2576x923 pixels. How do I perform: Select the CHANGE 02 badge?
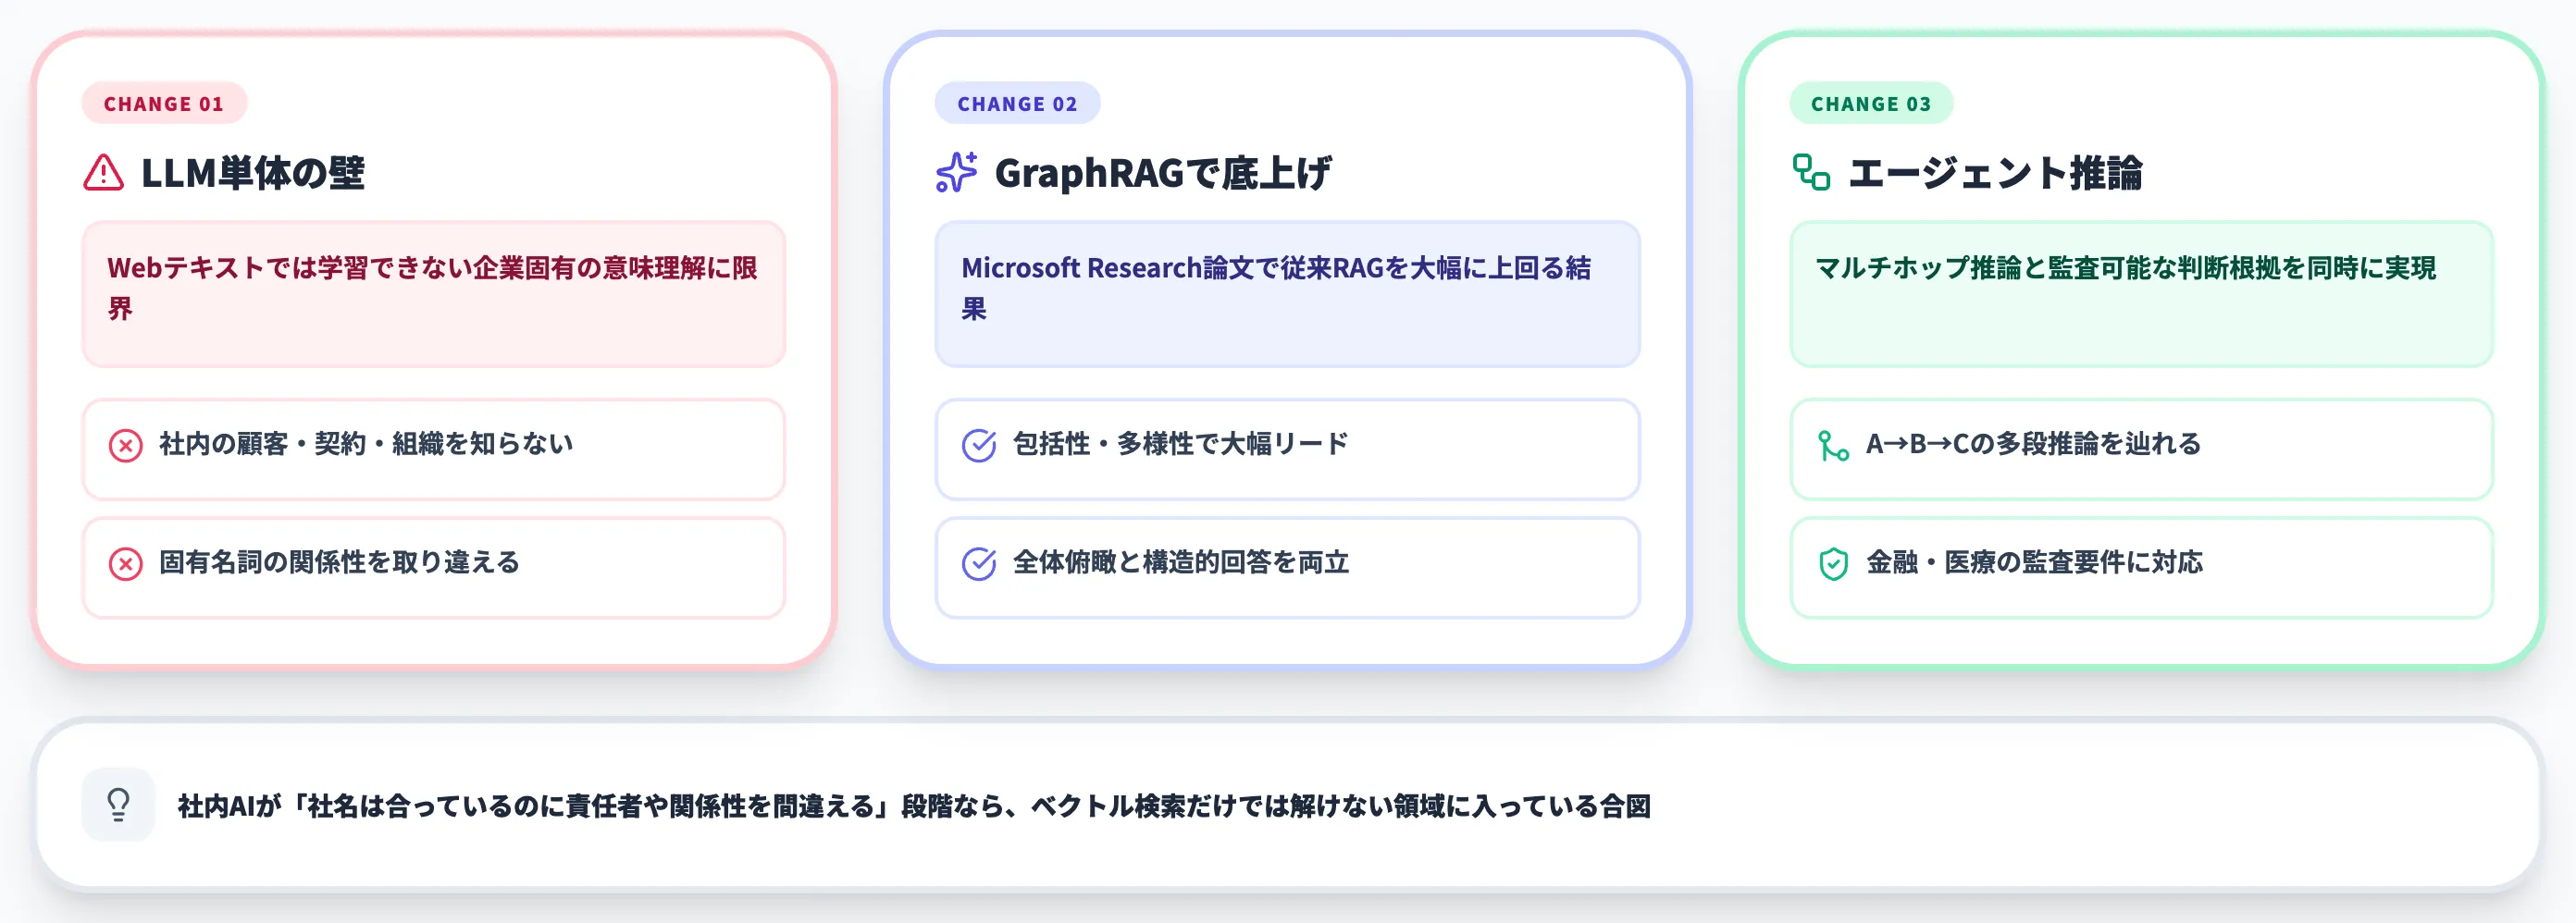1017,103
